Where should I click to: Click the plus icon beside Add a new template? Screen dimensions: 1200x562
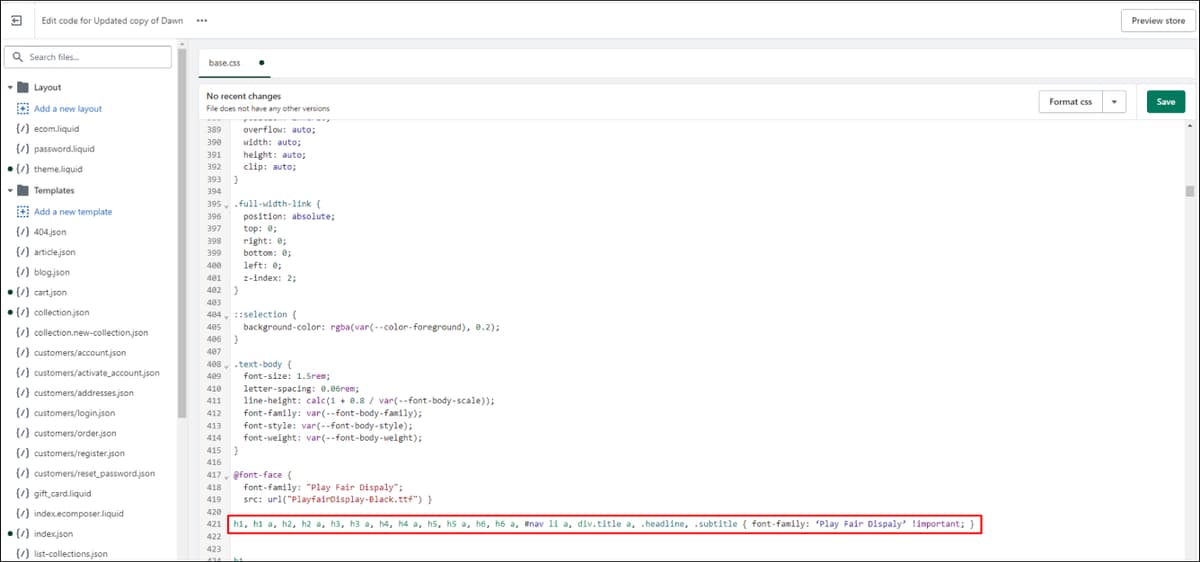coord(22,211)
